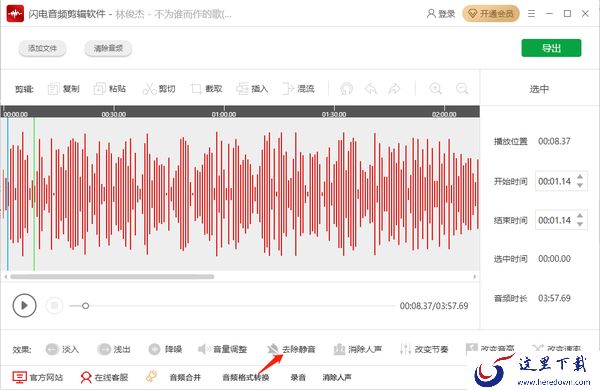Click the horizontal waveform scrollbar thumb

tap(112, 276)
